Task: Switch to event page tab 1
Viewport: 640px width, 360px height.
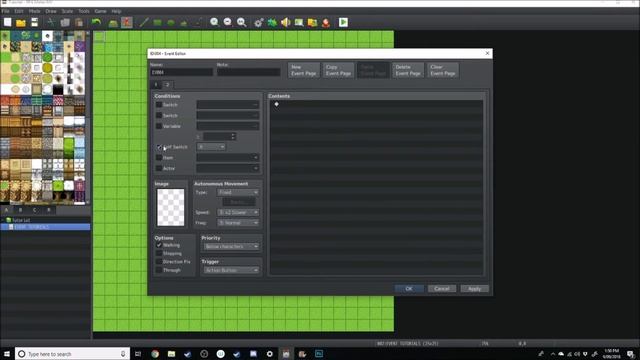Action: coord(156,85)
